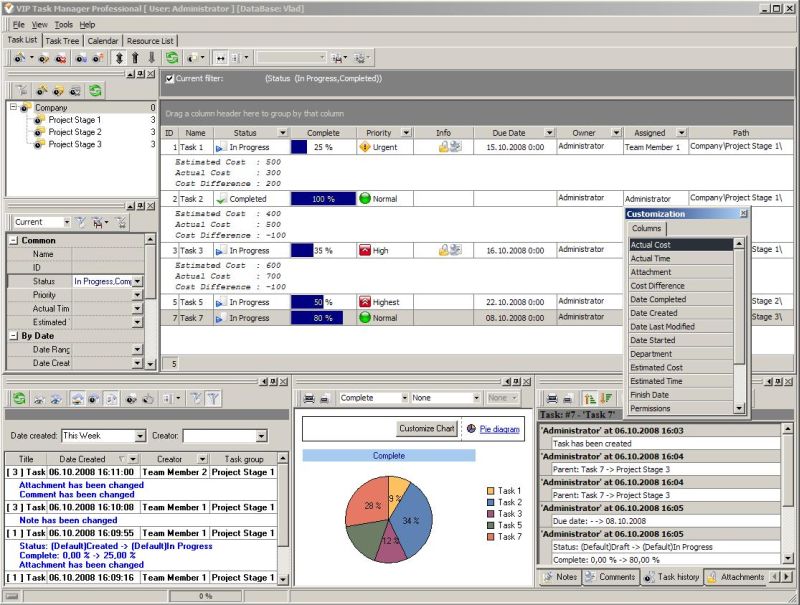
Task: Click the orange descending sort icon in task history panel
Action: point(606,398)
